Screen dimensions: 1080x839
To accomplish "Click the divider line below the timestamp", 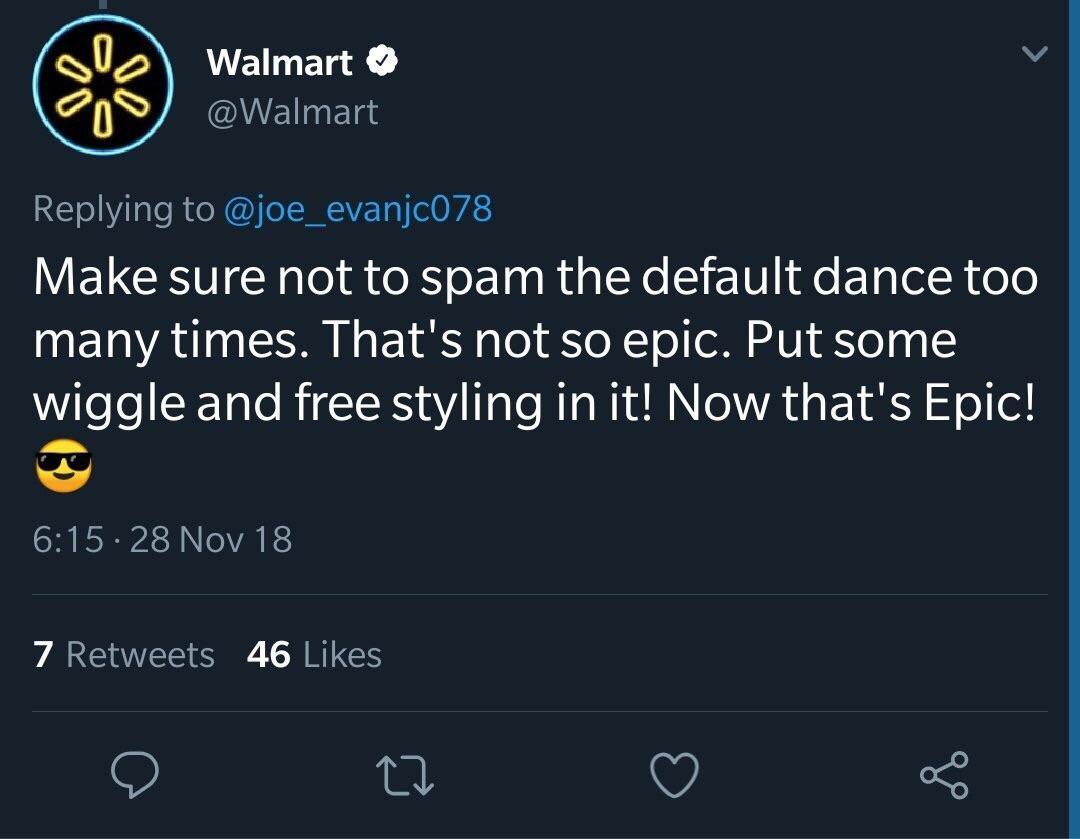I will pyautogui.click(x=540, y=594).
